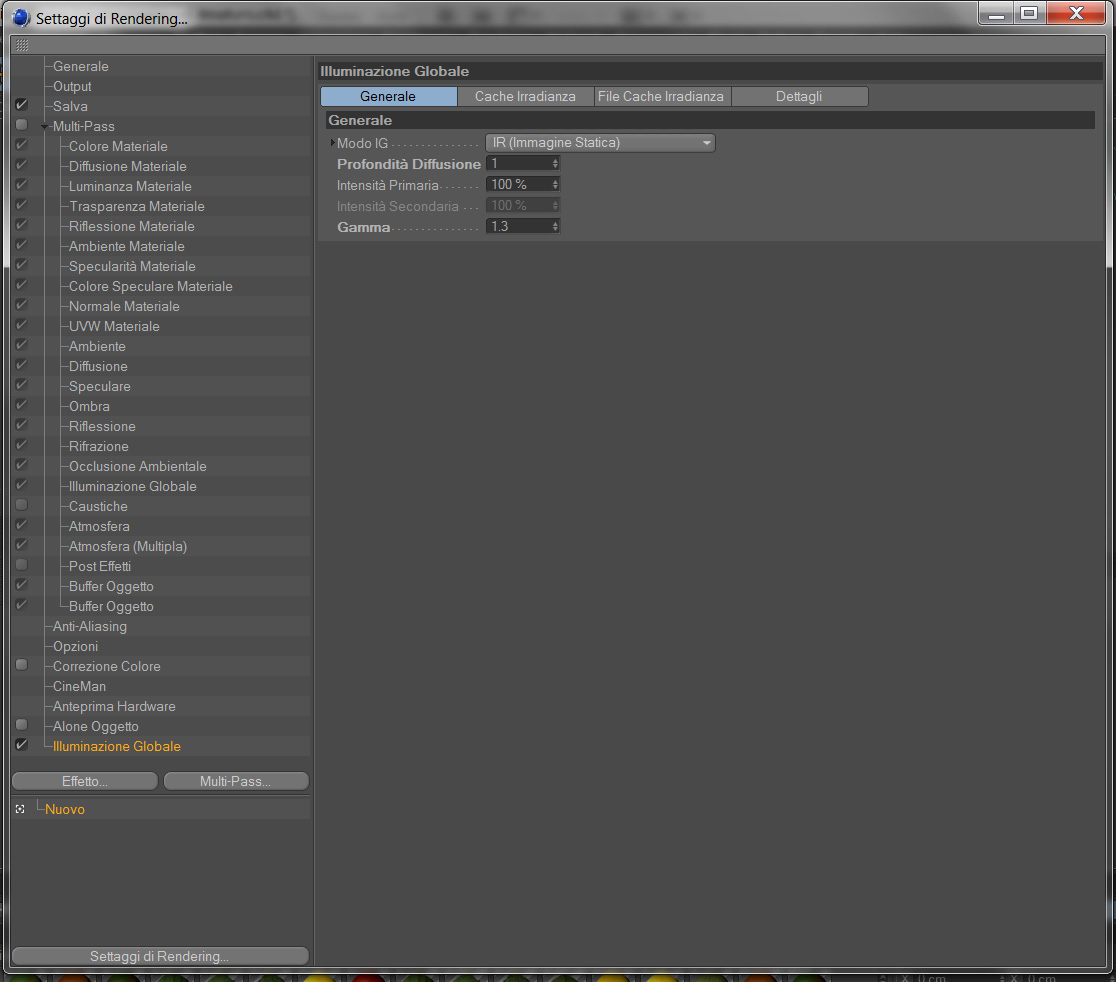Select the Ombra pass
The height and width of the screenshot is (982, 1116).
(89, 406)
